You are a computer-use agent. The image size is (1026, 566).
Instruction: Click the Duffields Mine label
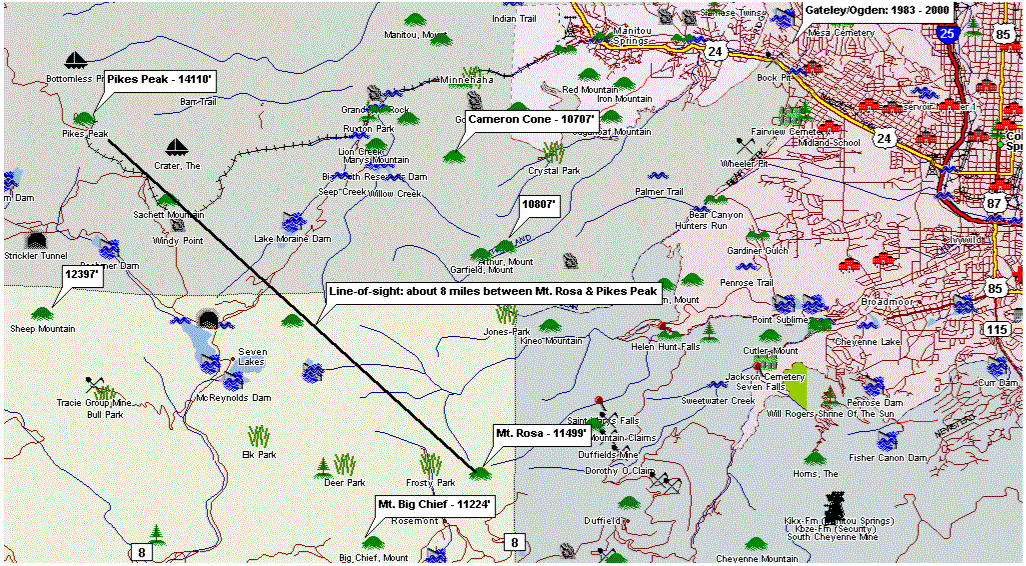[x=608, y=455]
